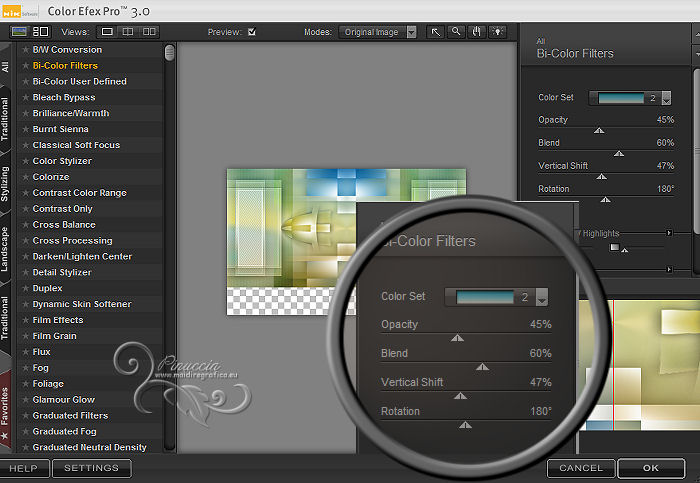Open the Color Set dropdown arrow
This screenshot has height=483, width=700.
click(666, 98)
